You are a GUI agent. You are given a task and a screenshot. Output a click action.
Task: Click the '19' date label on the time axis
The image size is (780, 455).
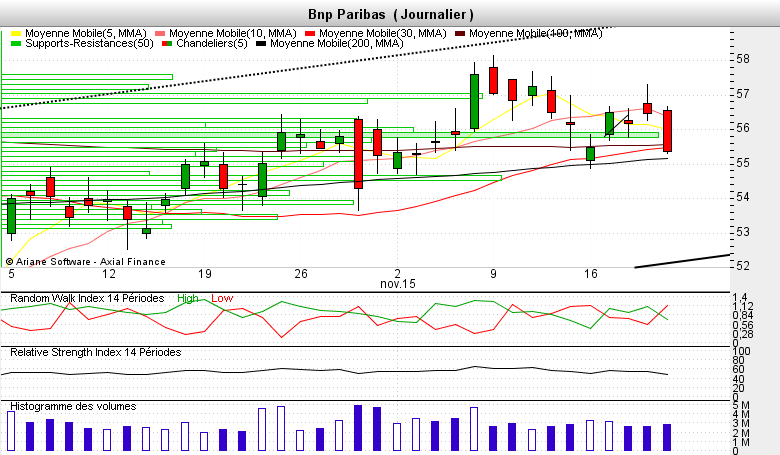[204, 274]
